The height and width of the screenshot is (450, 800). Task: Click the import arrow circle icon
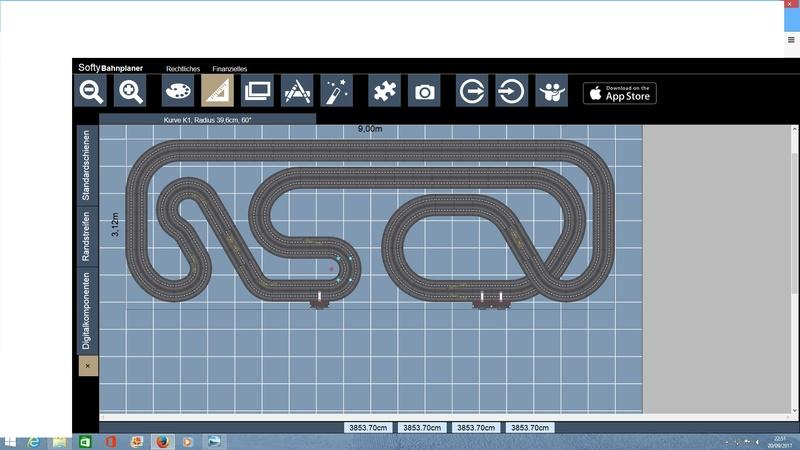pos(511,92)
